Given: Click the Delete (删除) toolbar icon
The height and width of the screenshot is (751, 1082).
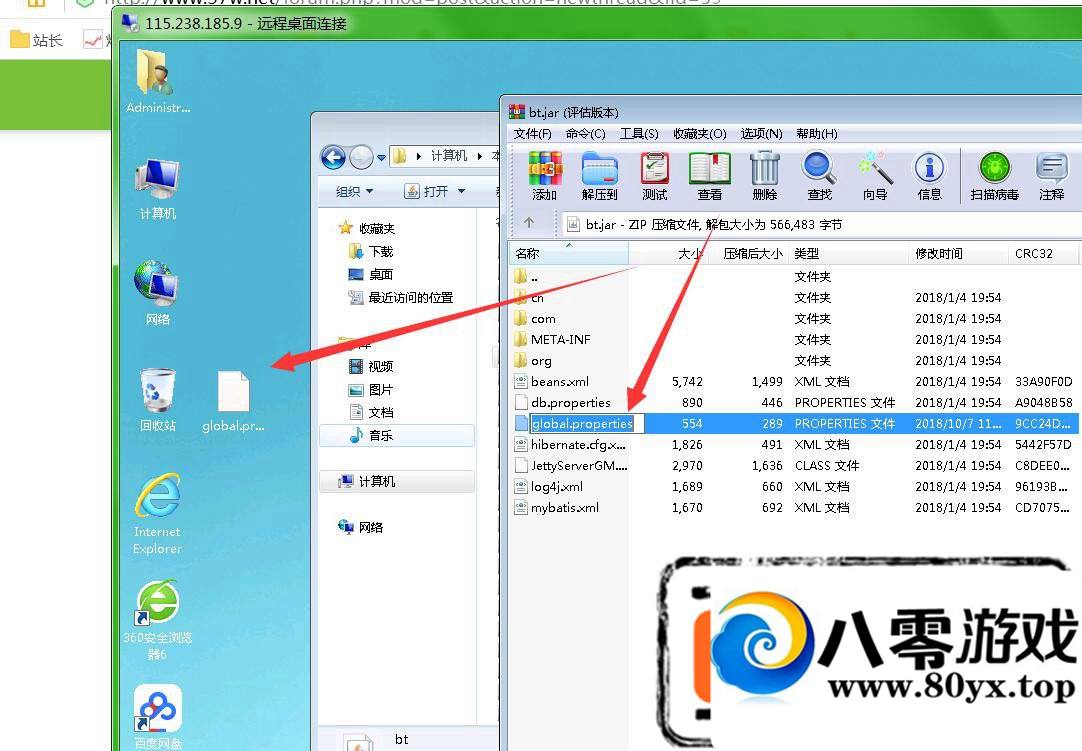Looking at the screenshot, I should (765, 176).
